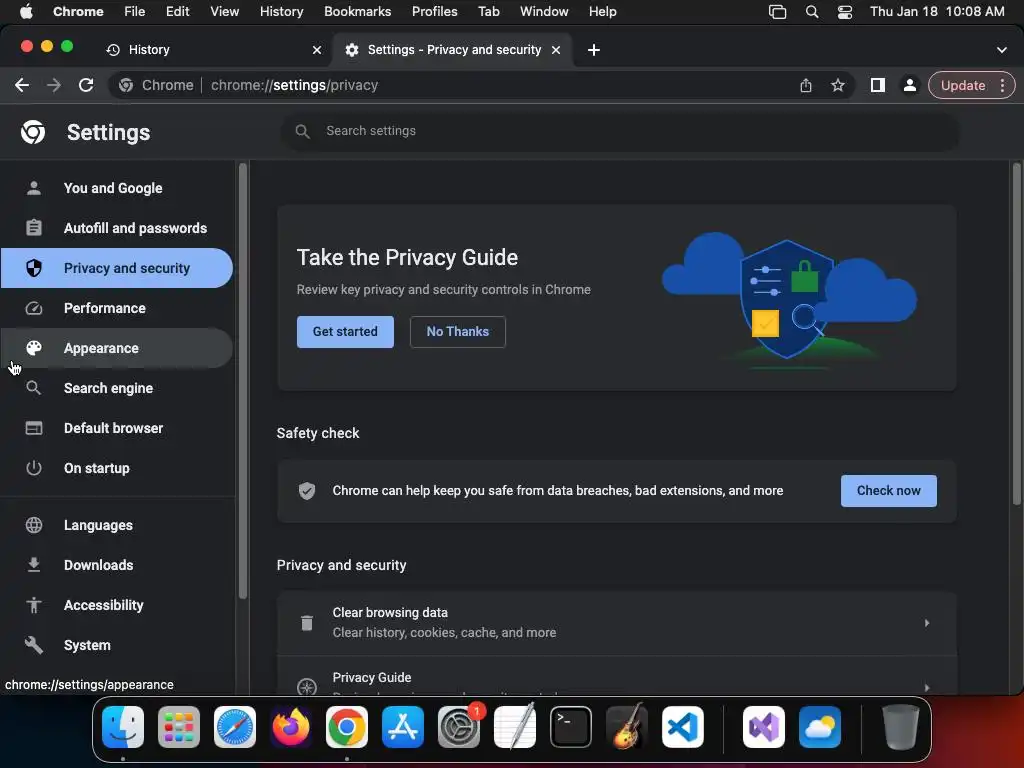The image size is (1024, 768).
Task: Open the Performance settings page
Action: click(116, 308)
